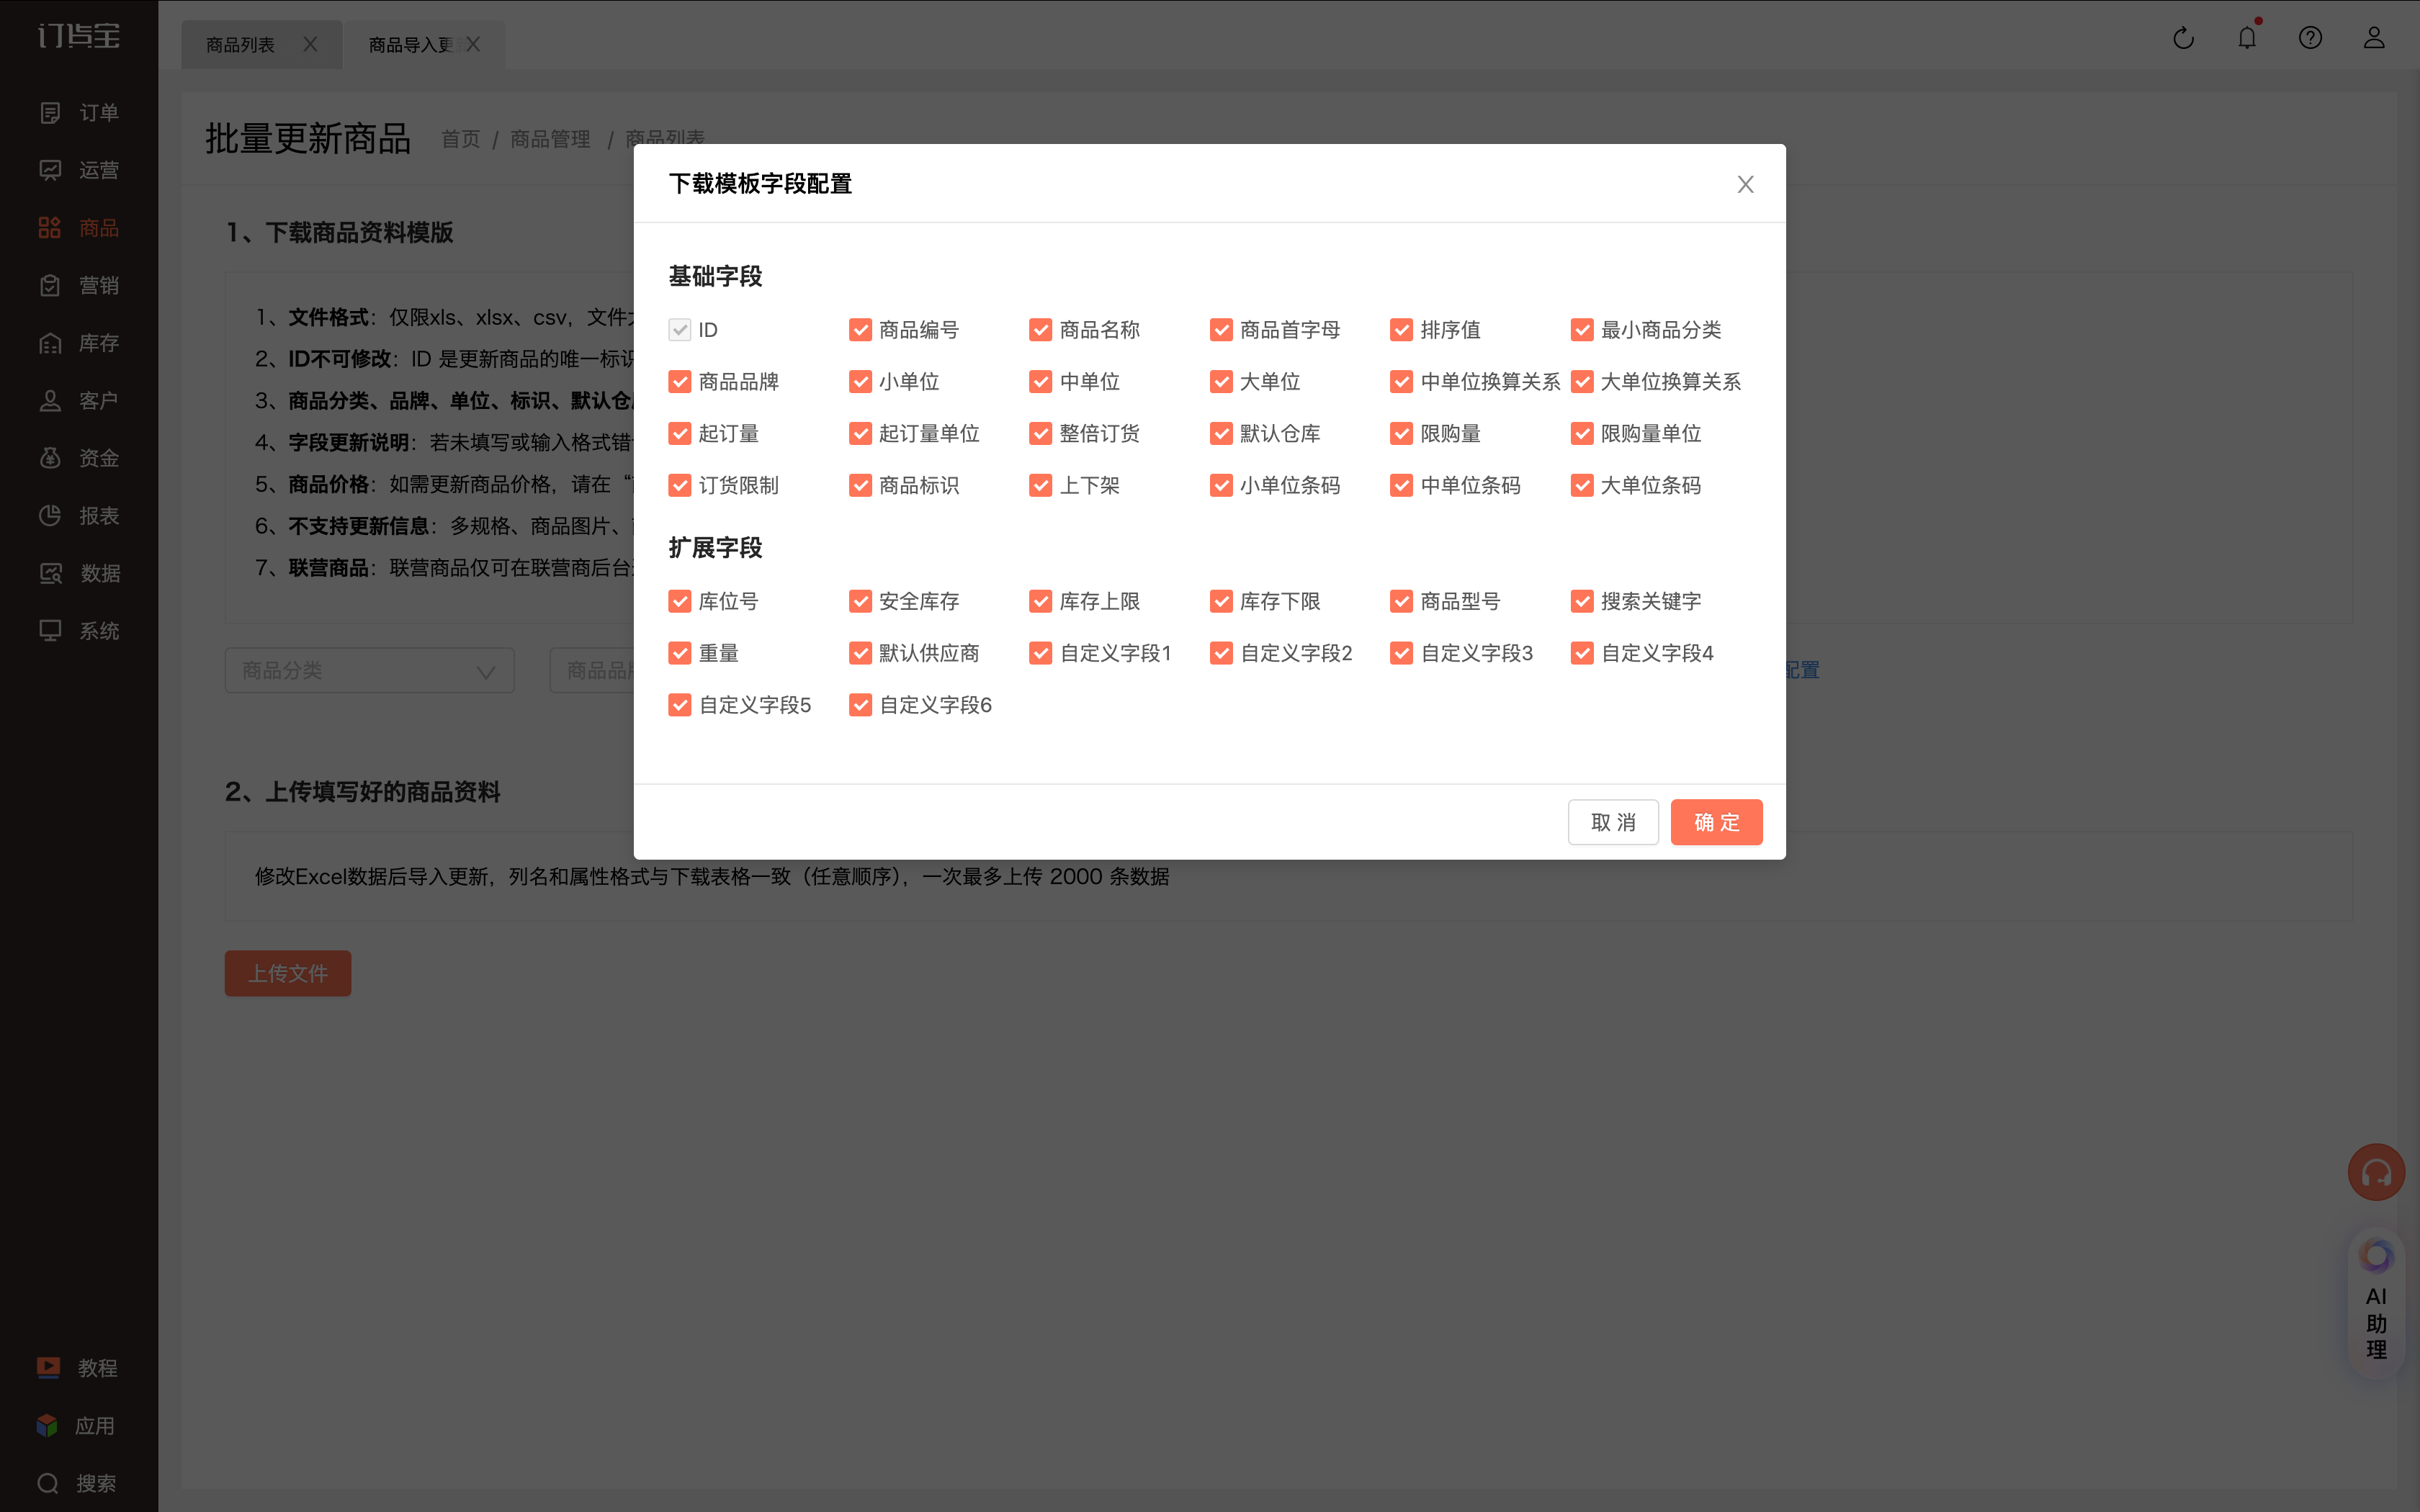Click the 取消 button
2420x1512 pixels.
[1613, 822]
